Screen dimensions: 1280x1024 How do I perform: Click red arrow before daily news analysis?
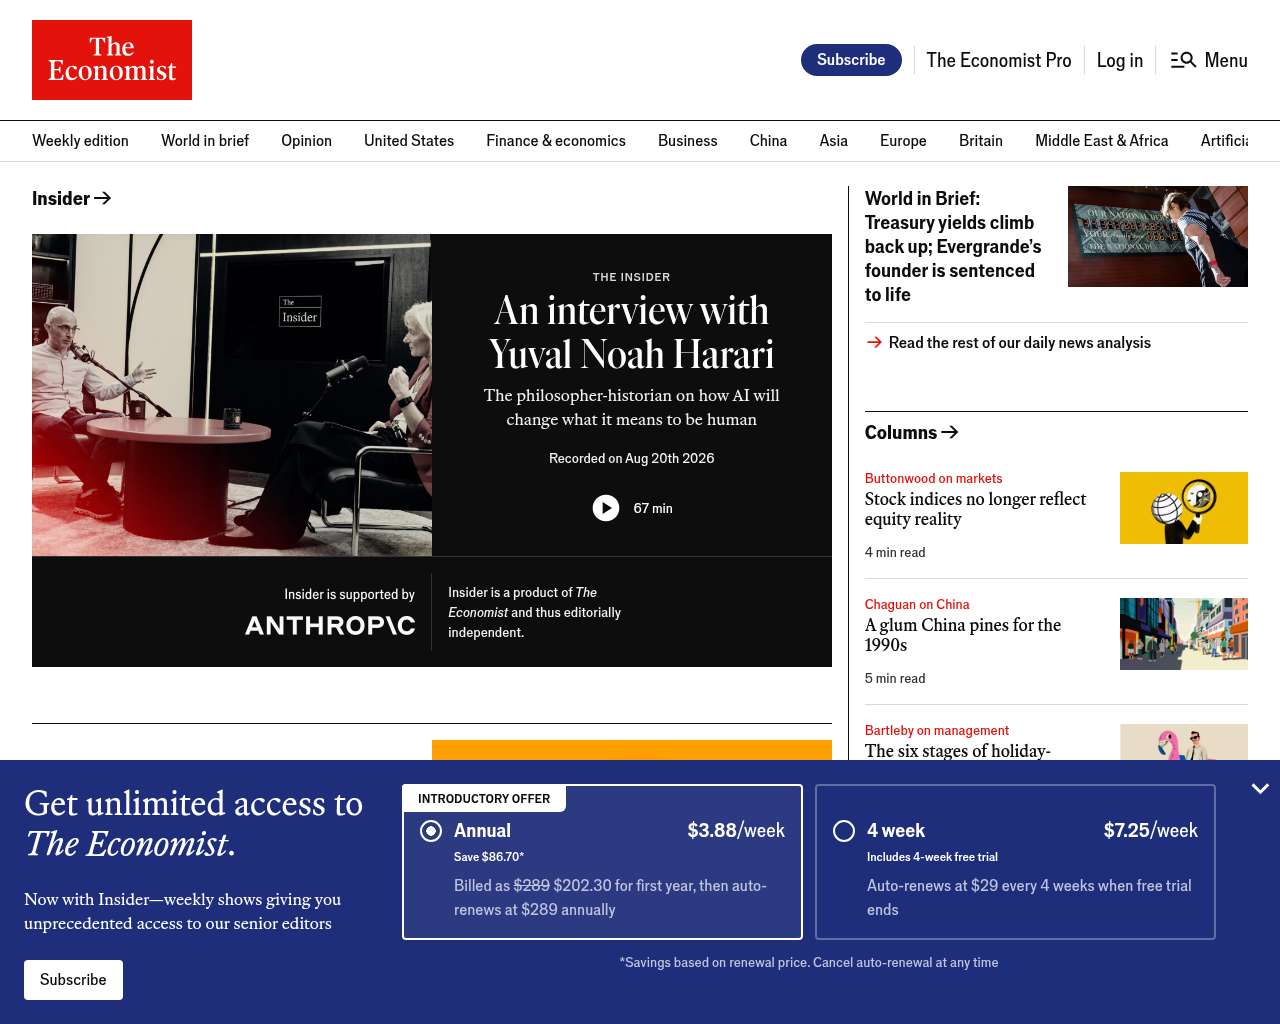(874, 342)
